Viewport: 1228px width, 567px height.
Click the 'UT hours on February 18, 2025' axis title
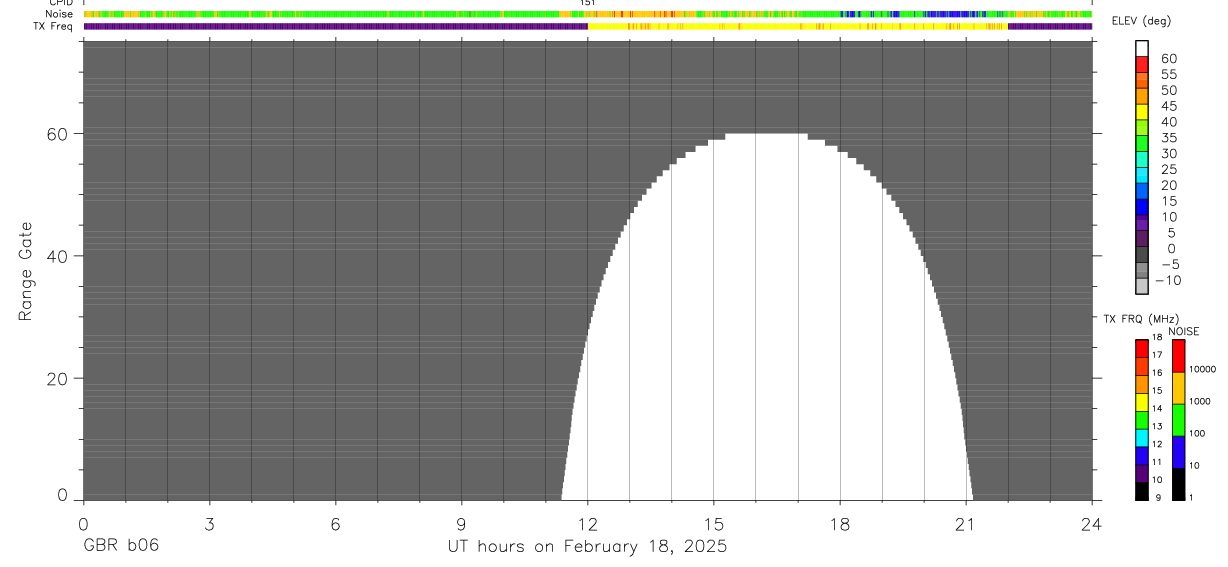click(588, 547)
